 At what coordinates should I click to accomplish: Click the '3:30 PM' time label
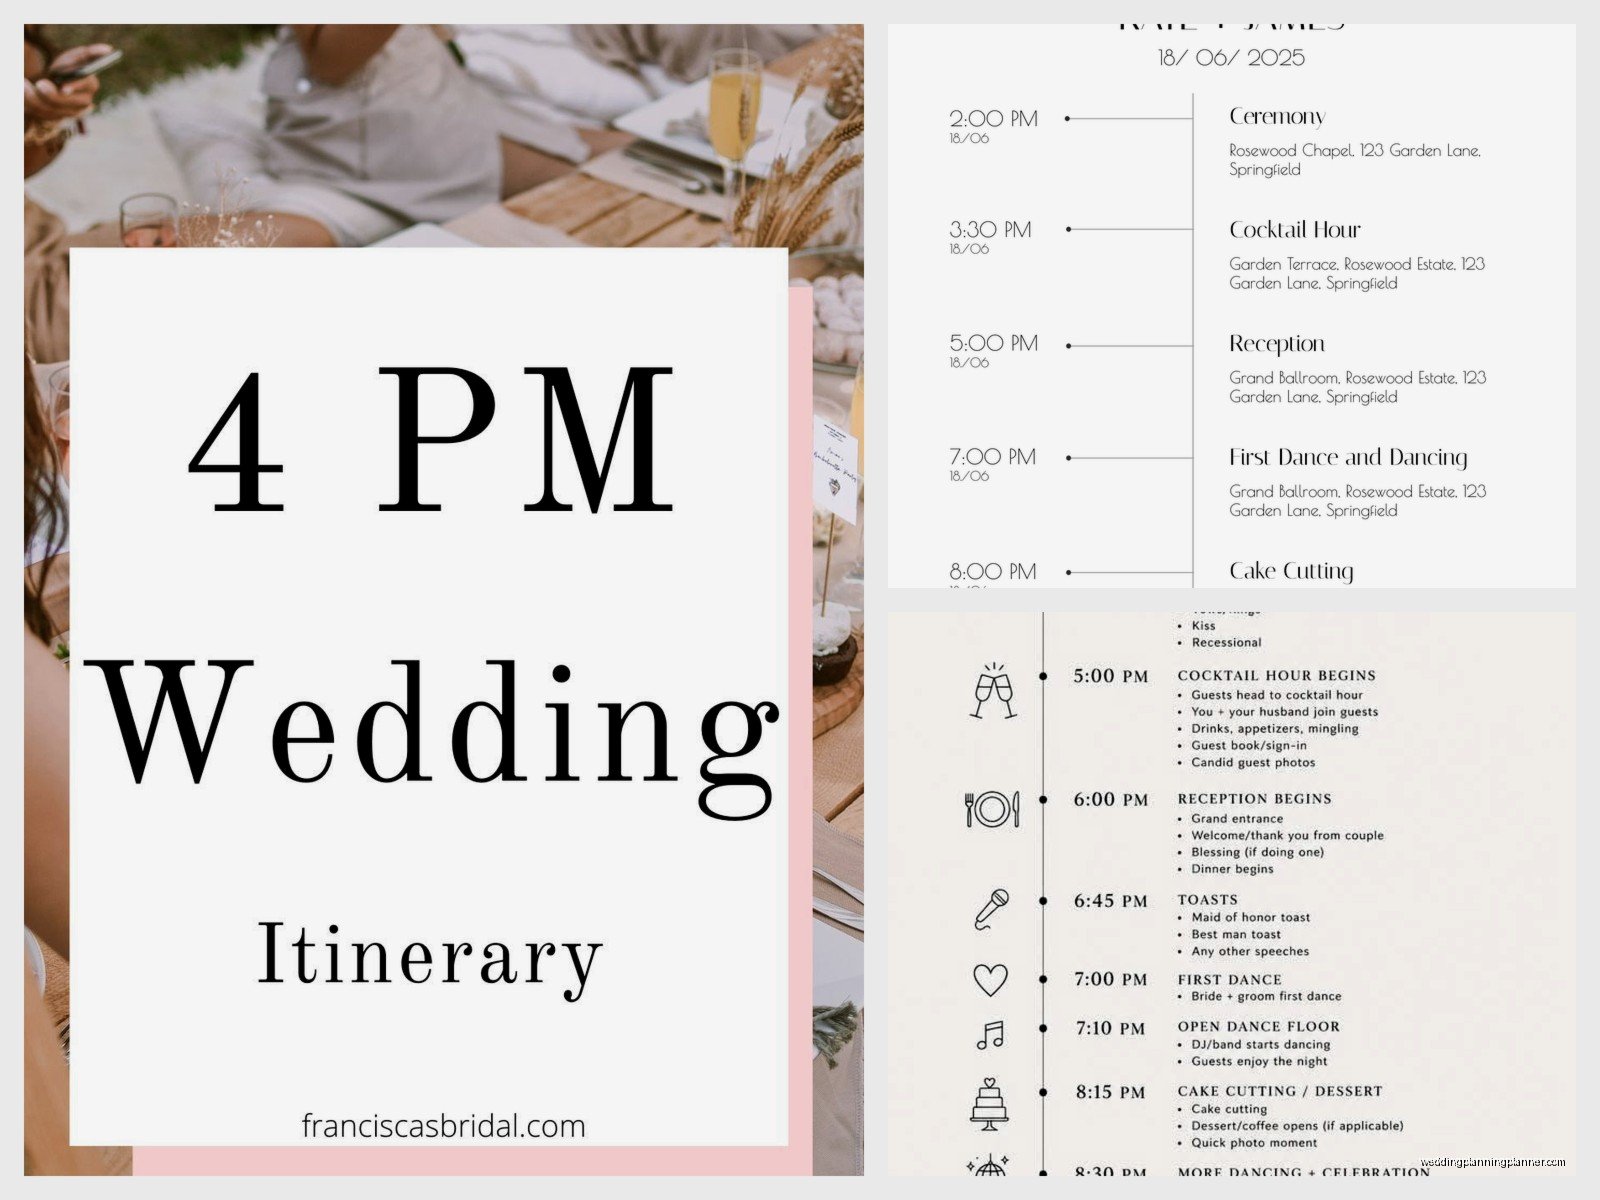(990, 229)
